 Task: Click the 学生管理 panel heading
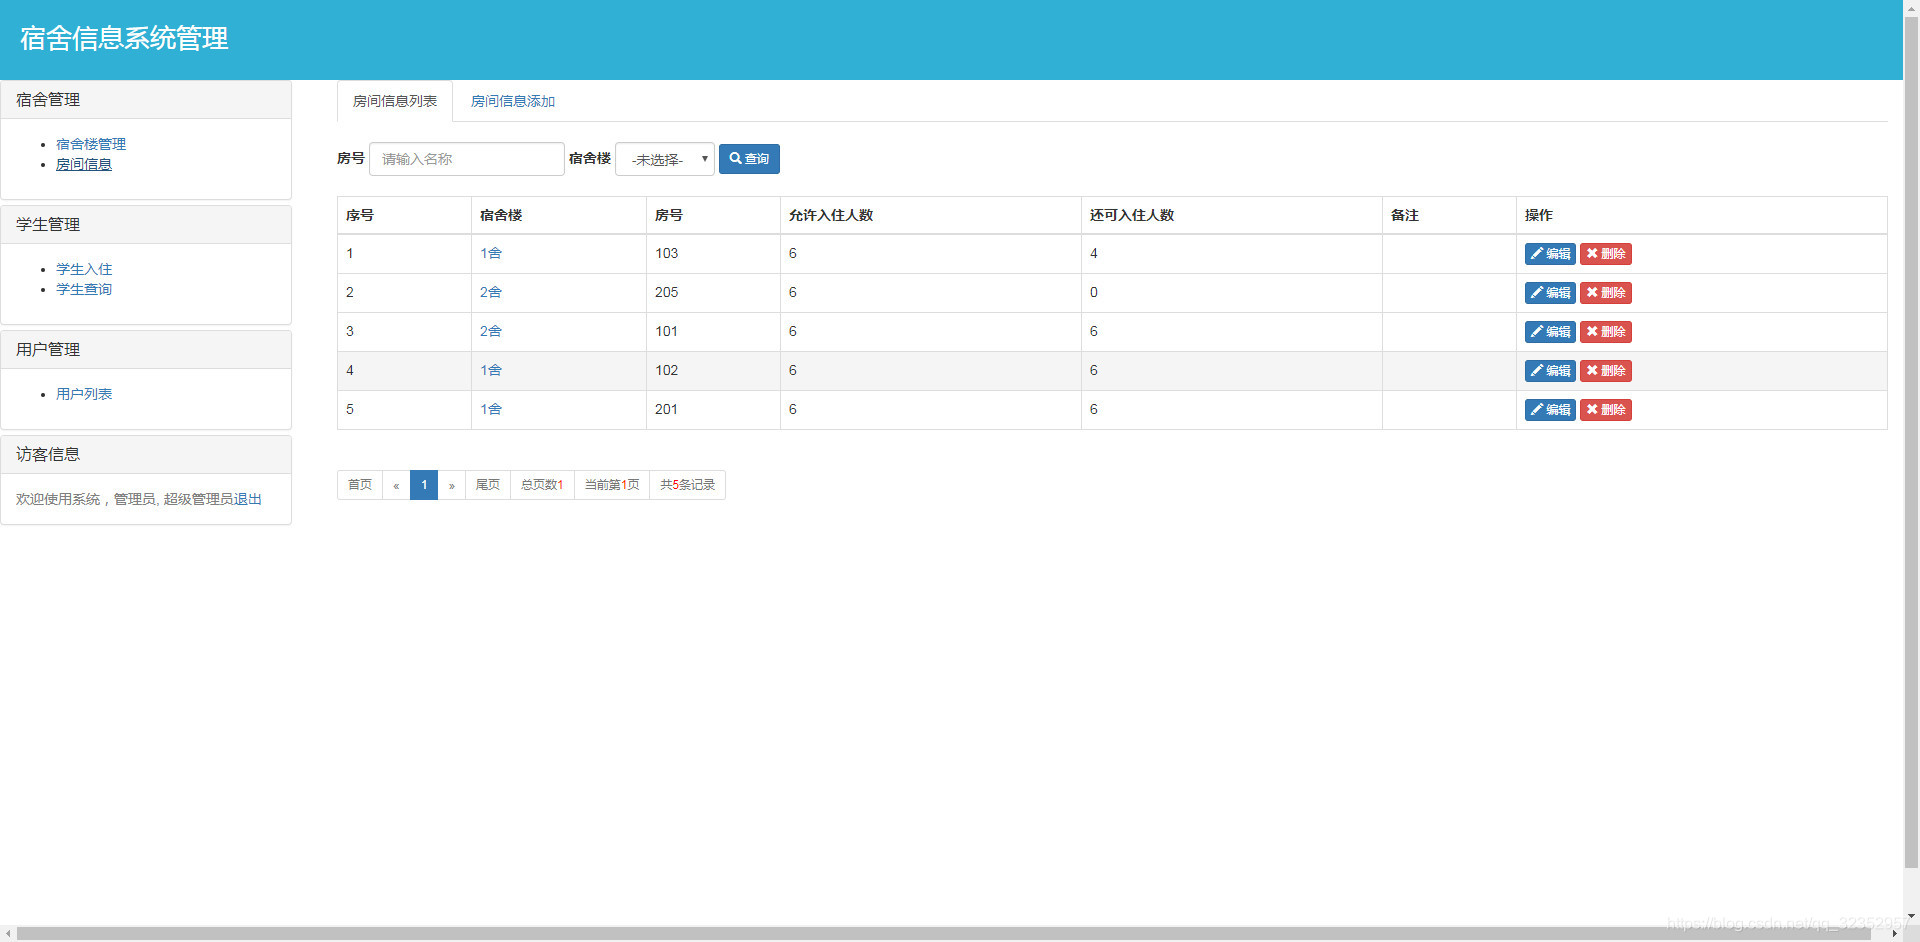[x=146, y=225]
